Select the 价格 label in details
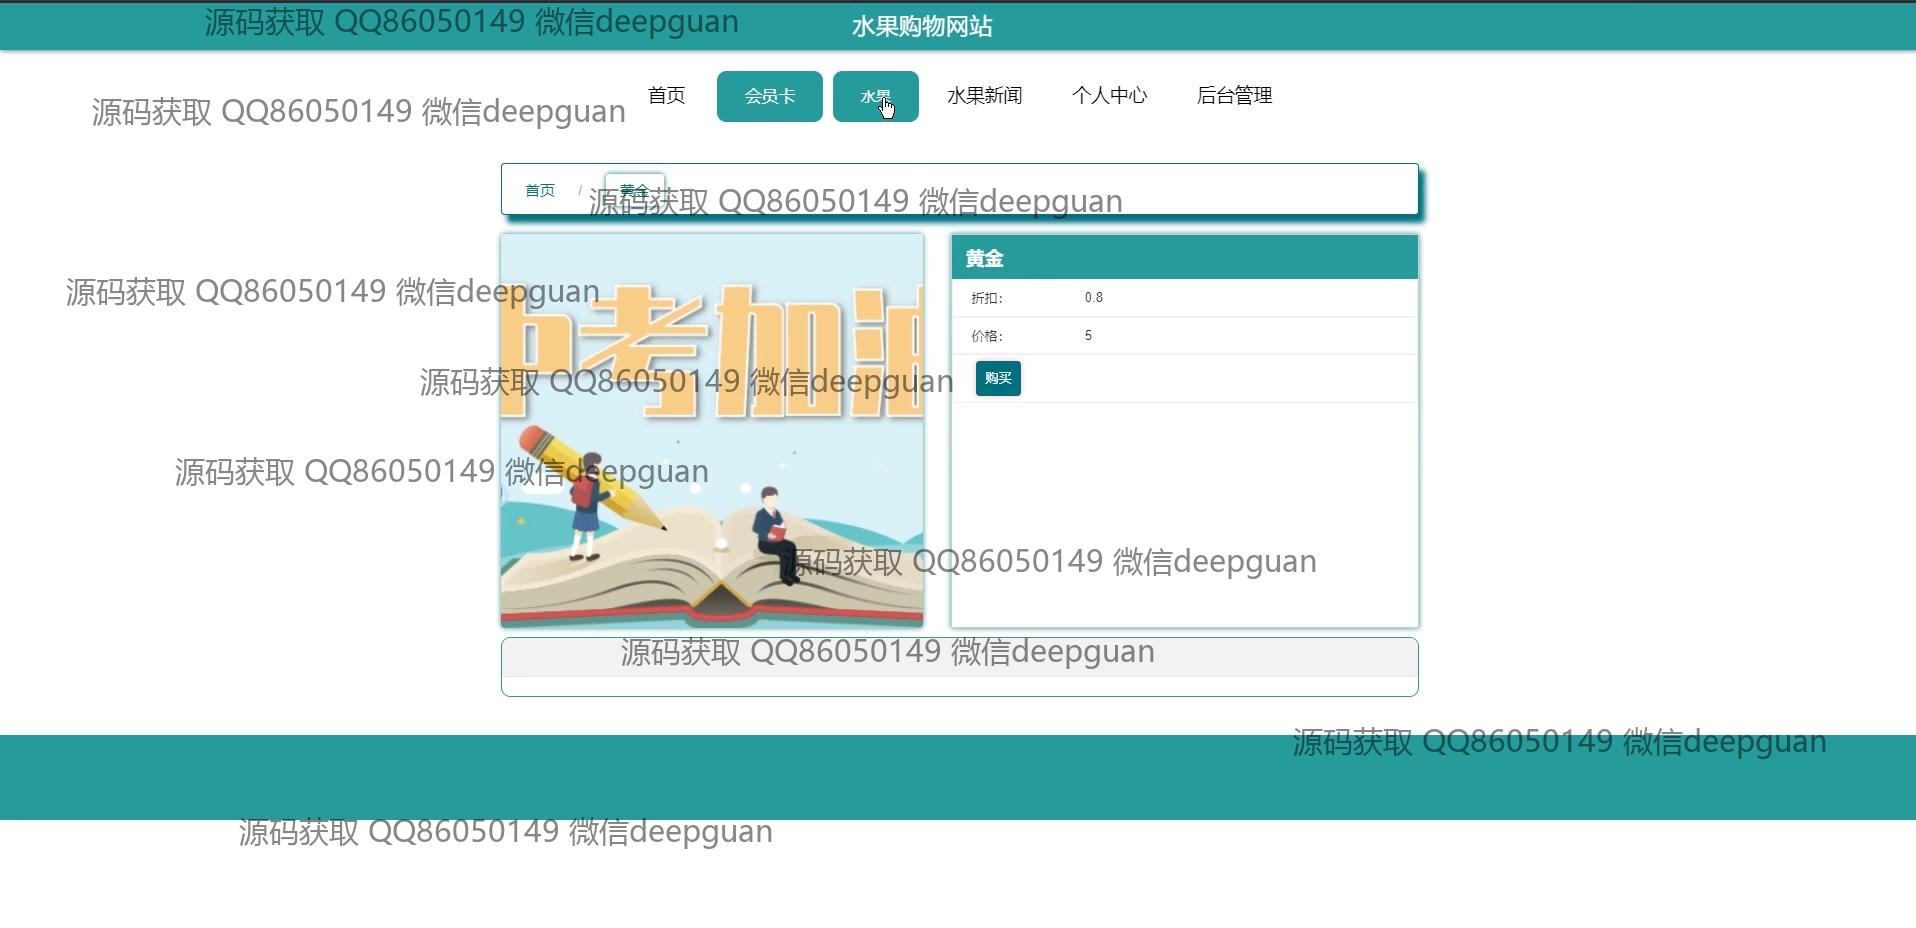 [986, 336]
